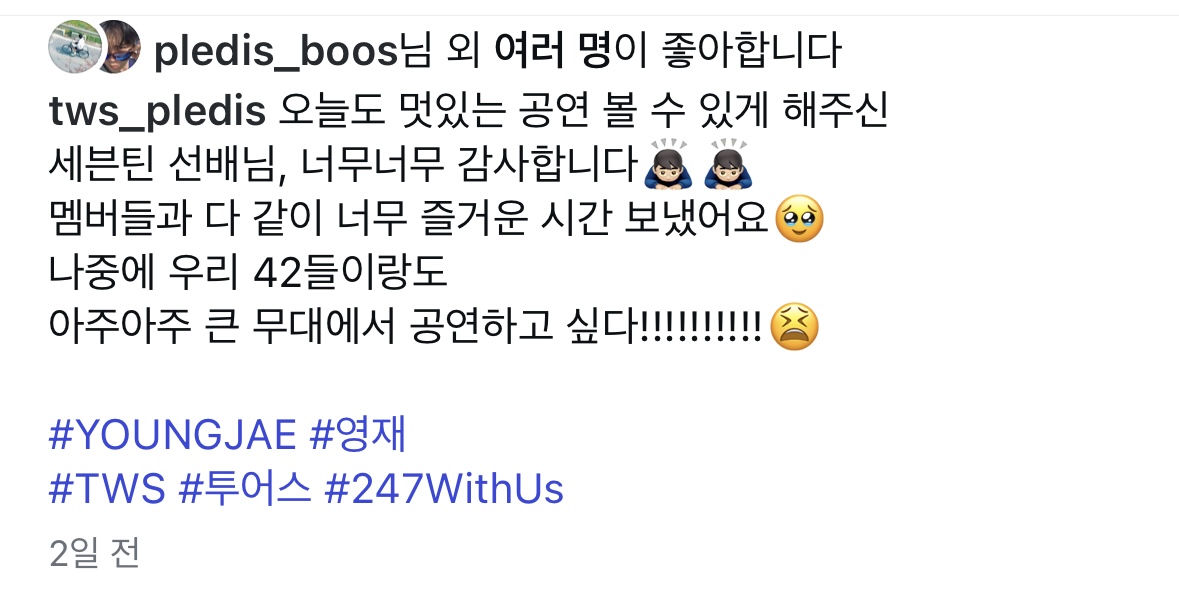Viewport: 1179px width, 615px height.
Task: Click the tired face emoji after exclamation marks
Action: click(x=796, y=326)
